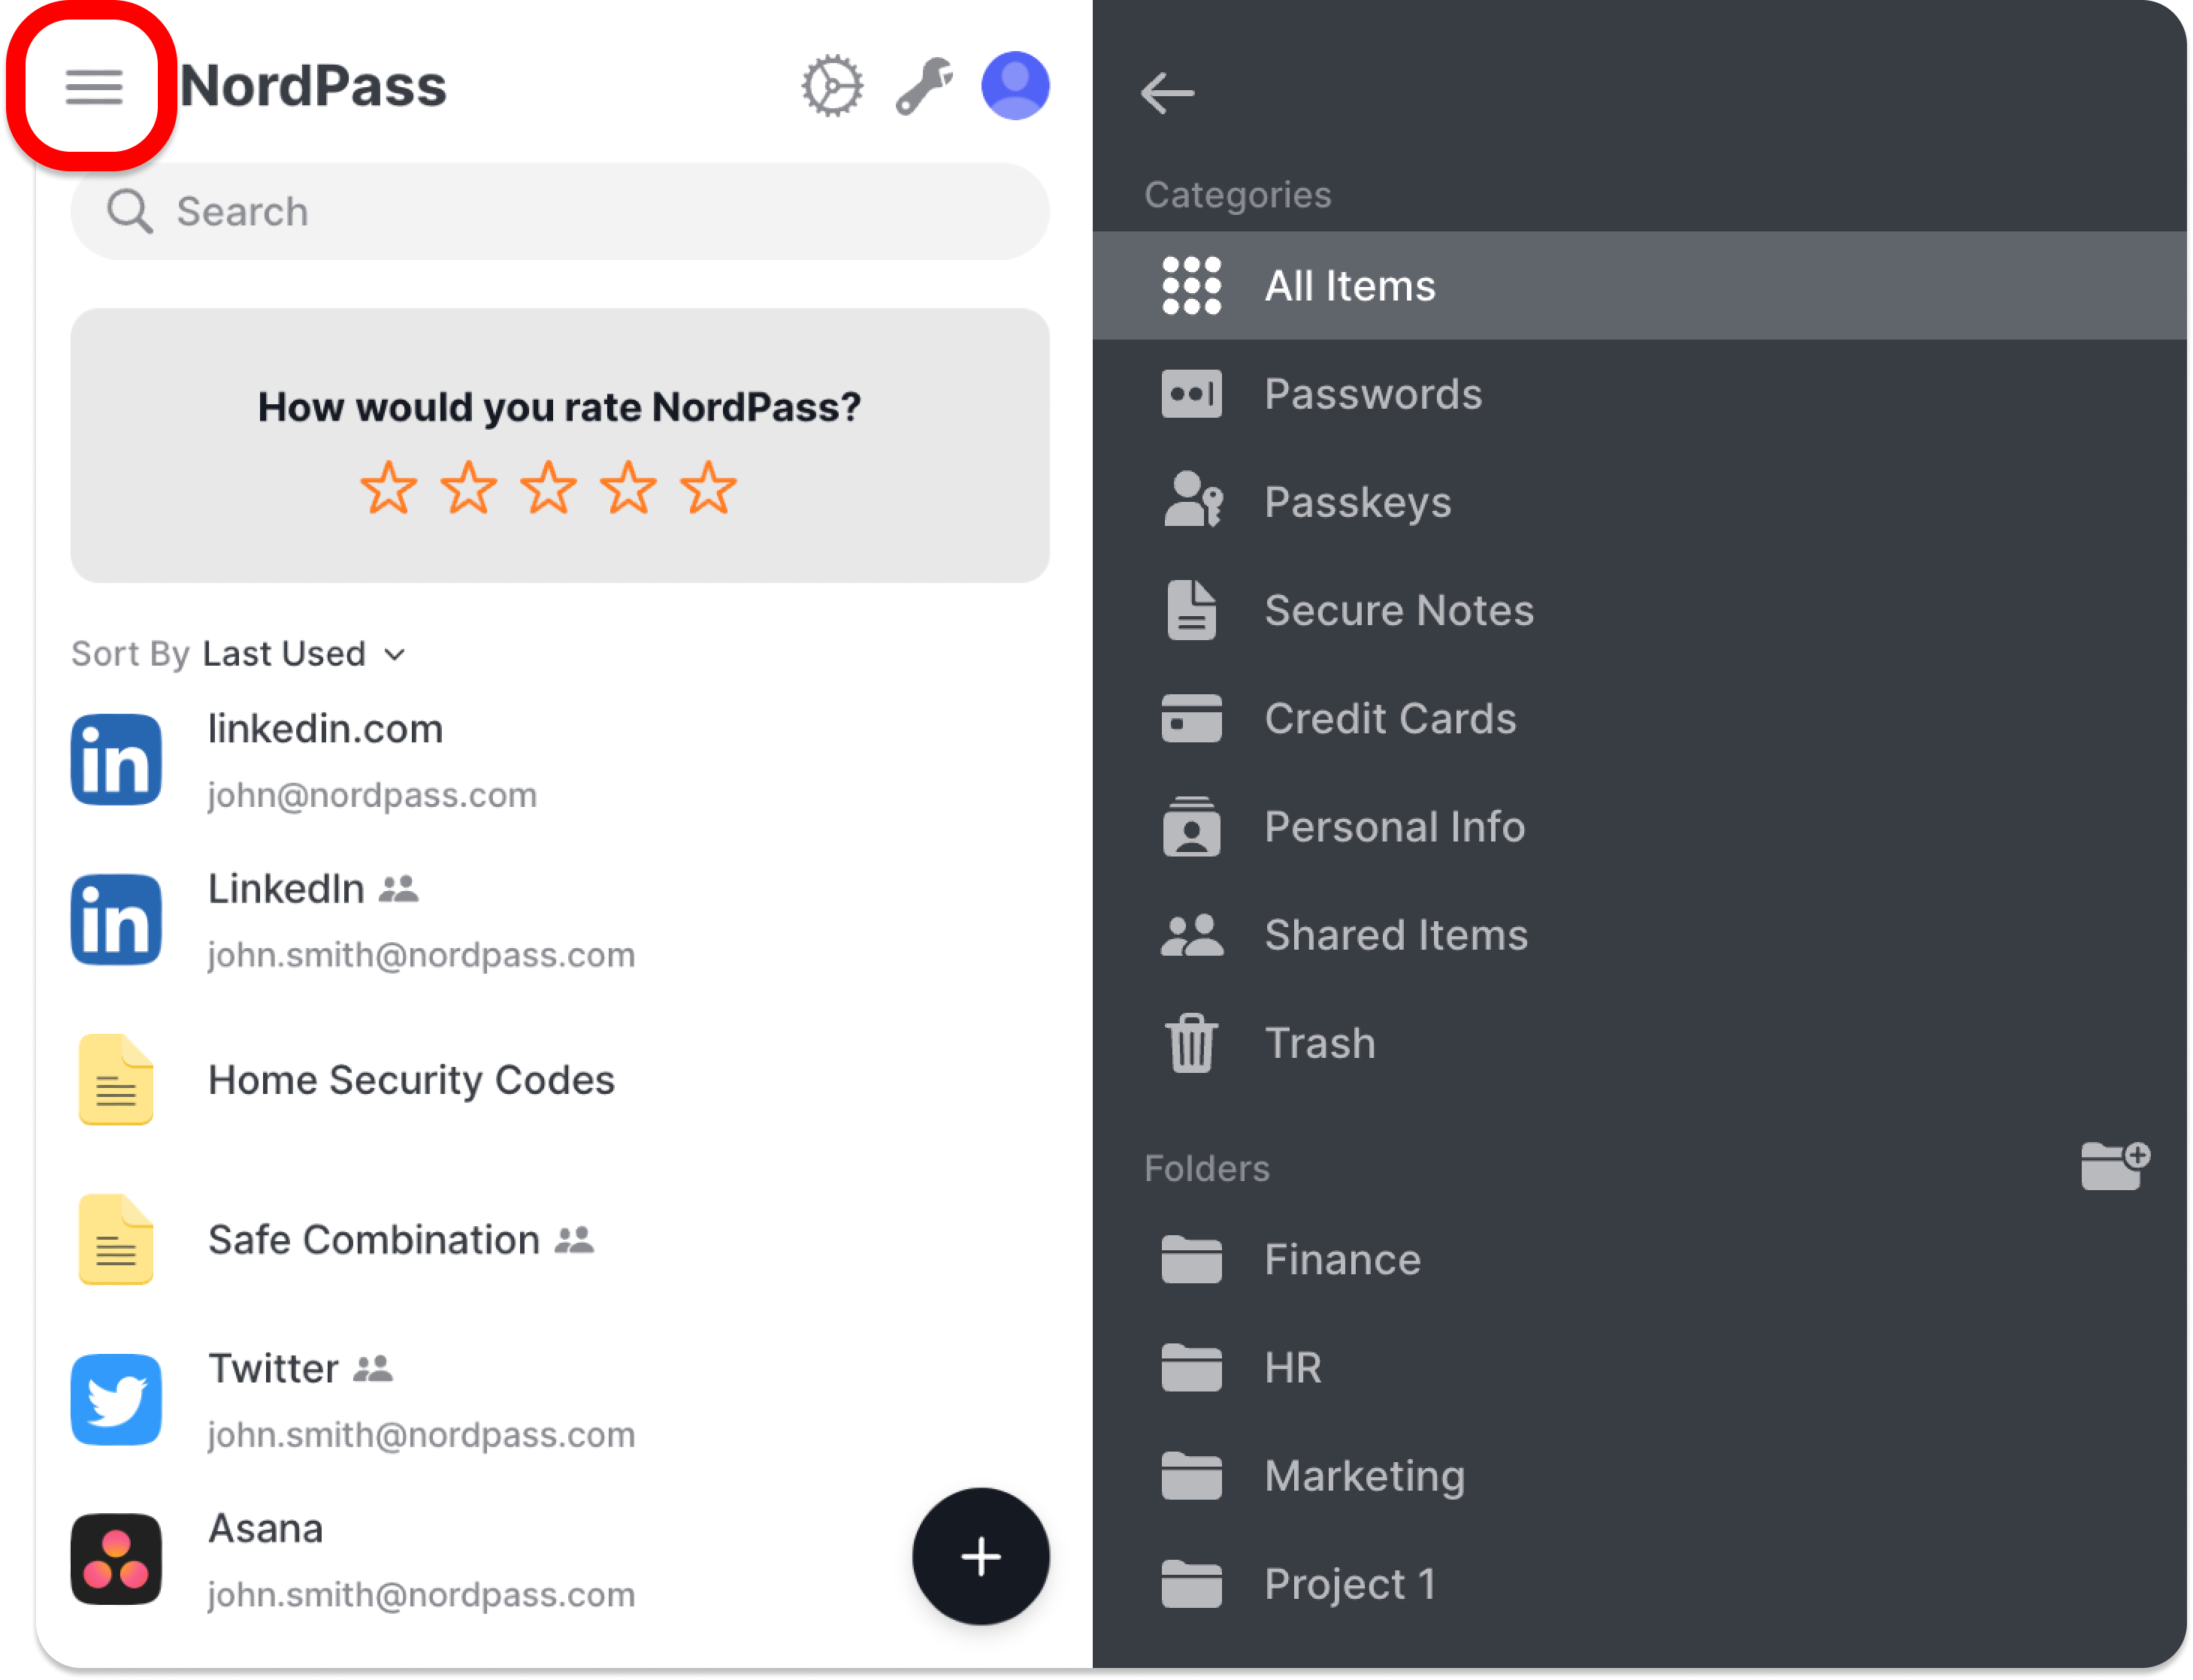The width and height of the screenshot is (2193, 1680).
Task: Select the Passwords category
Action: (1640, 394)
